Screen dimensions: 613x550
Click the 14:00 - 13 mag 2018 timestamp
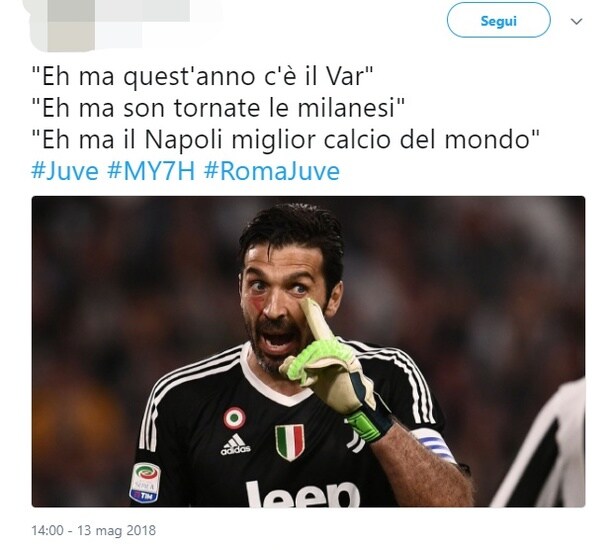pos(93,530)
